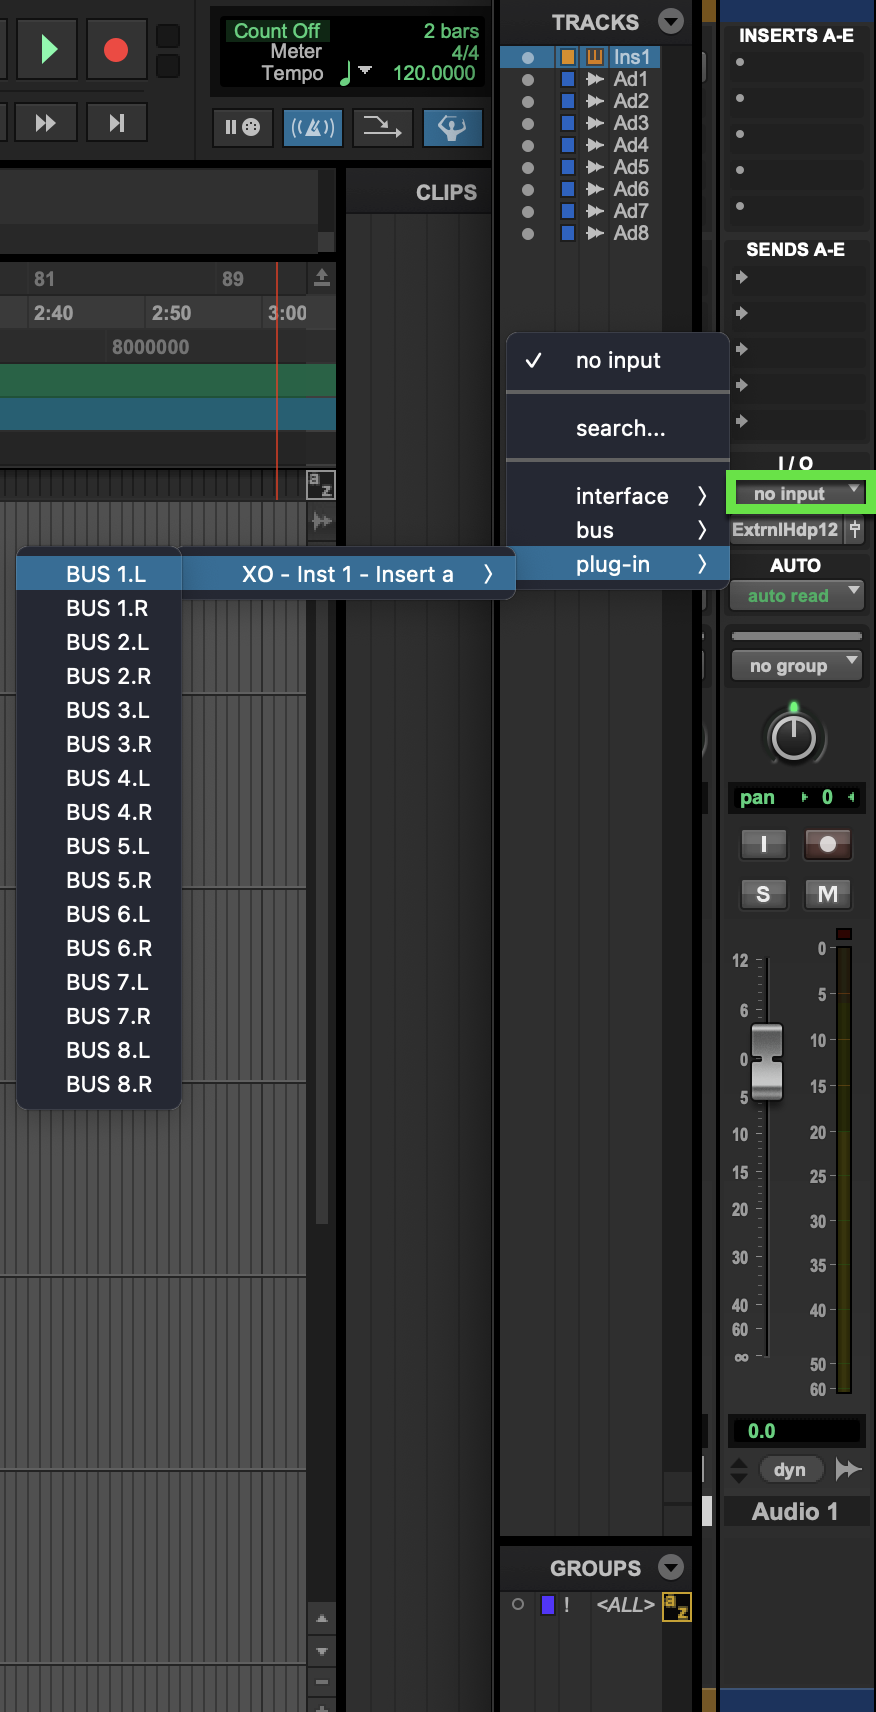876x1712 pixels.
Task: Open the Tracks list dropdown menu
Action: click(x=671, y=21)
